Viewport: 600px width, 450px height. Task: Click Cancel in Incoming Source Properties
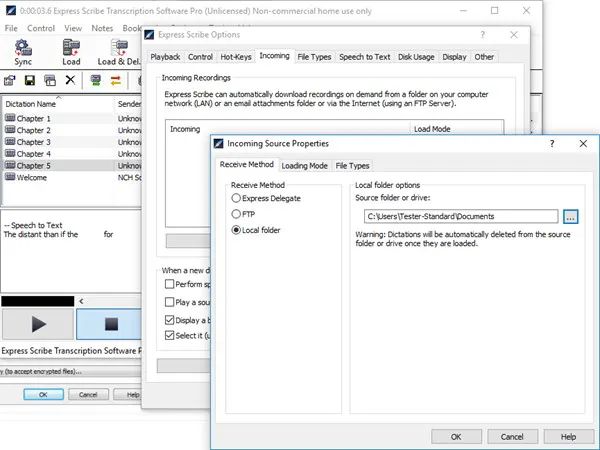pyautogui.click(x=512, y=437)
